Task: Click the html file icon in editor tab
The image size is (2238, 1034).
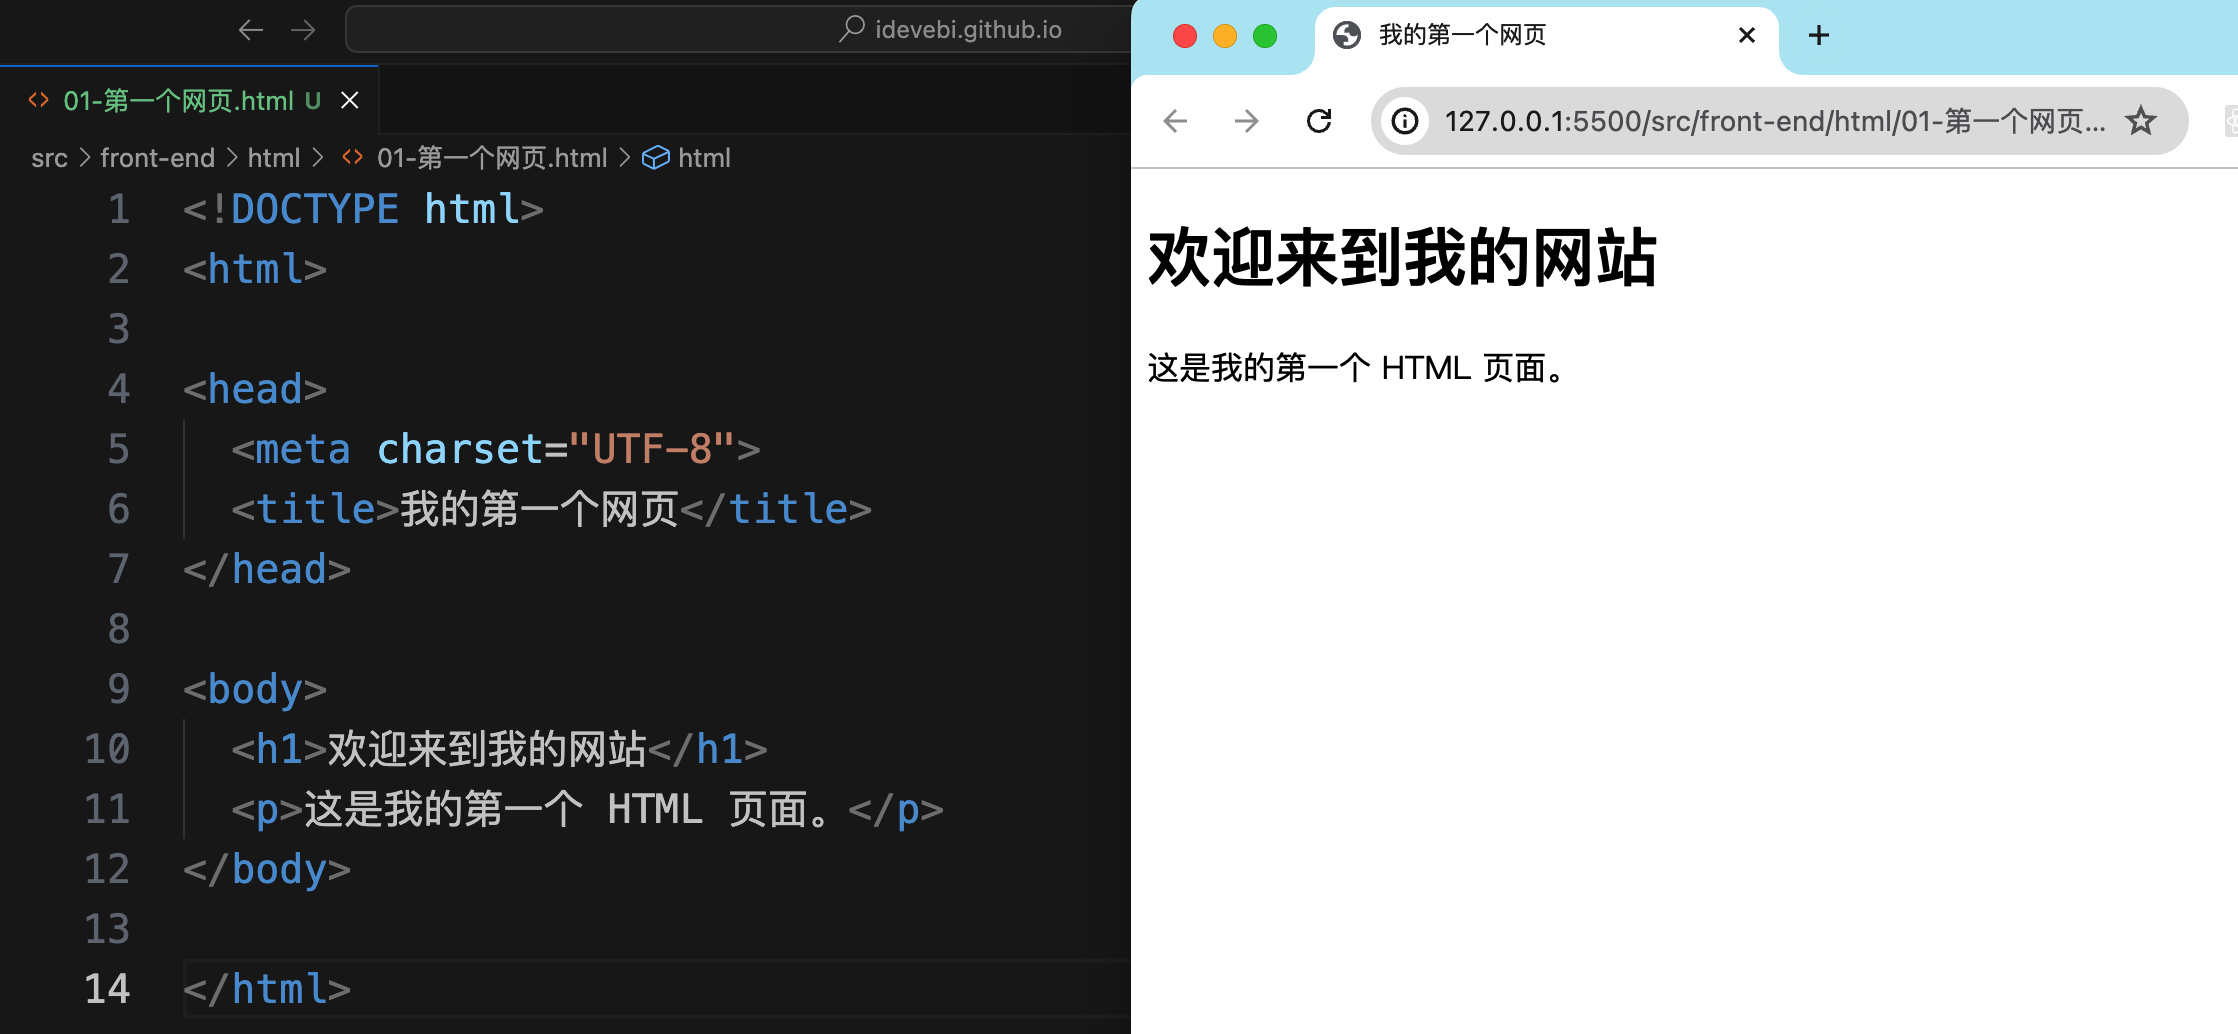Action: click(x=38, y=100)
